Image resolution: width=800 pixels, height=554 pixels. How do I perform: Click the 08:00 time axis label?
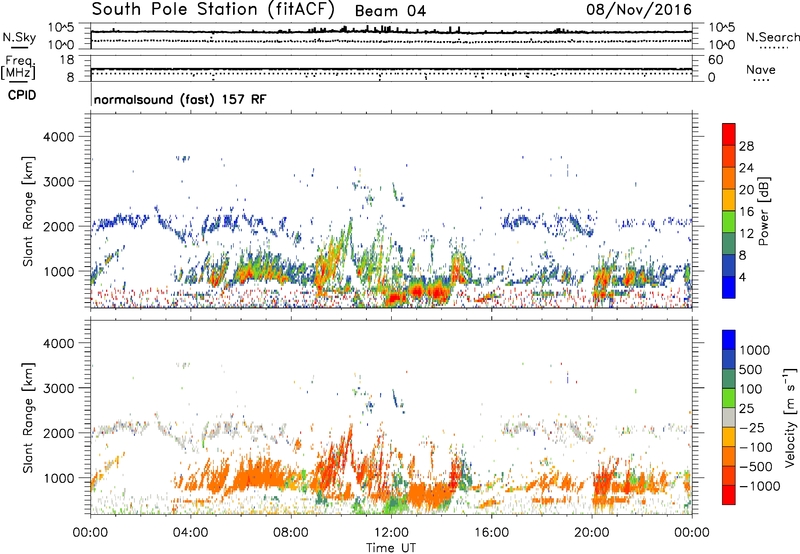291,533
